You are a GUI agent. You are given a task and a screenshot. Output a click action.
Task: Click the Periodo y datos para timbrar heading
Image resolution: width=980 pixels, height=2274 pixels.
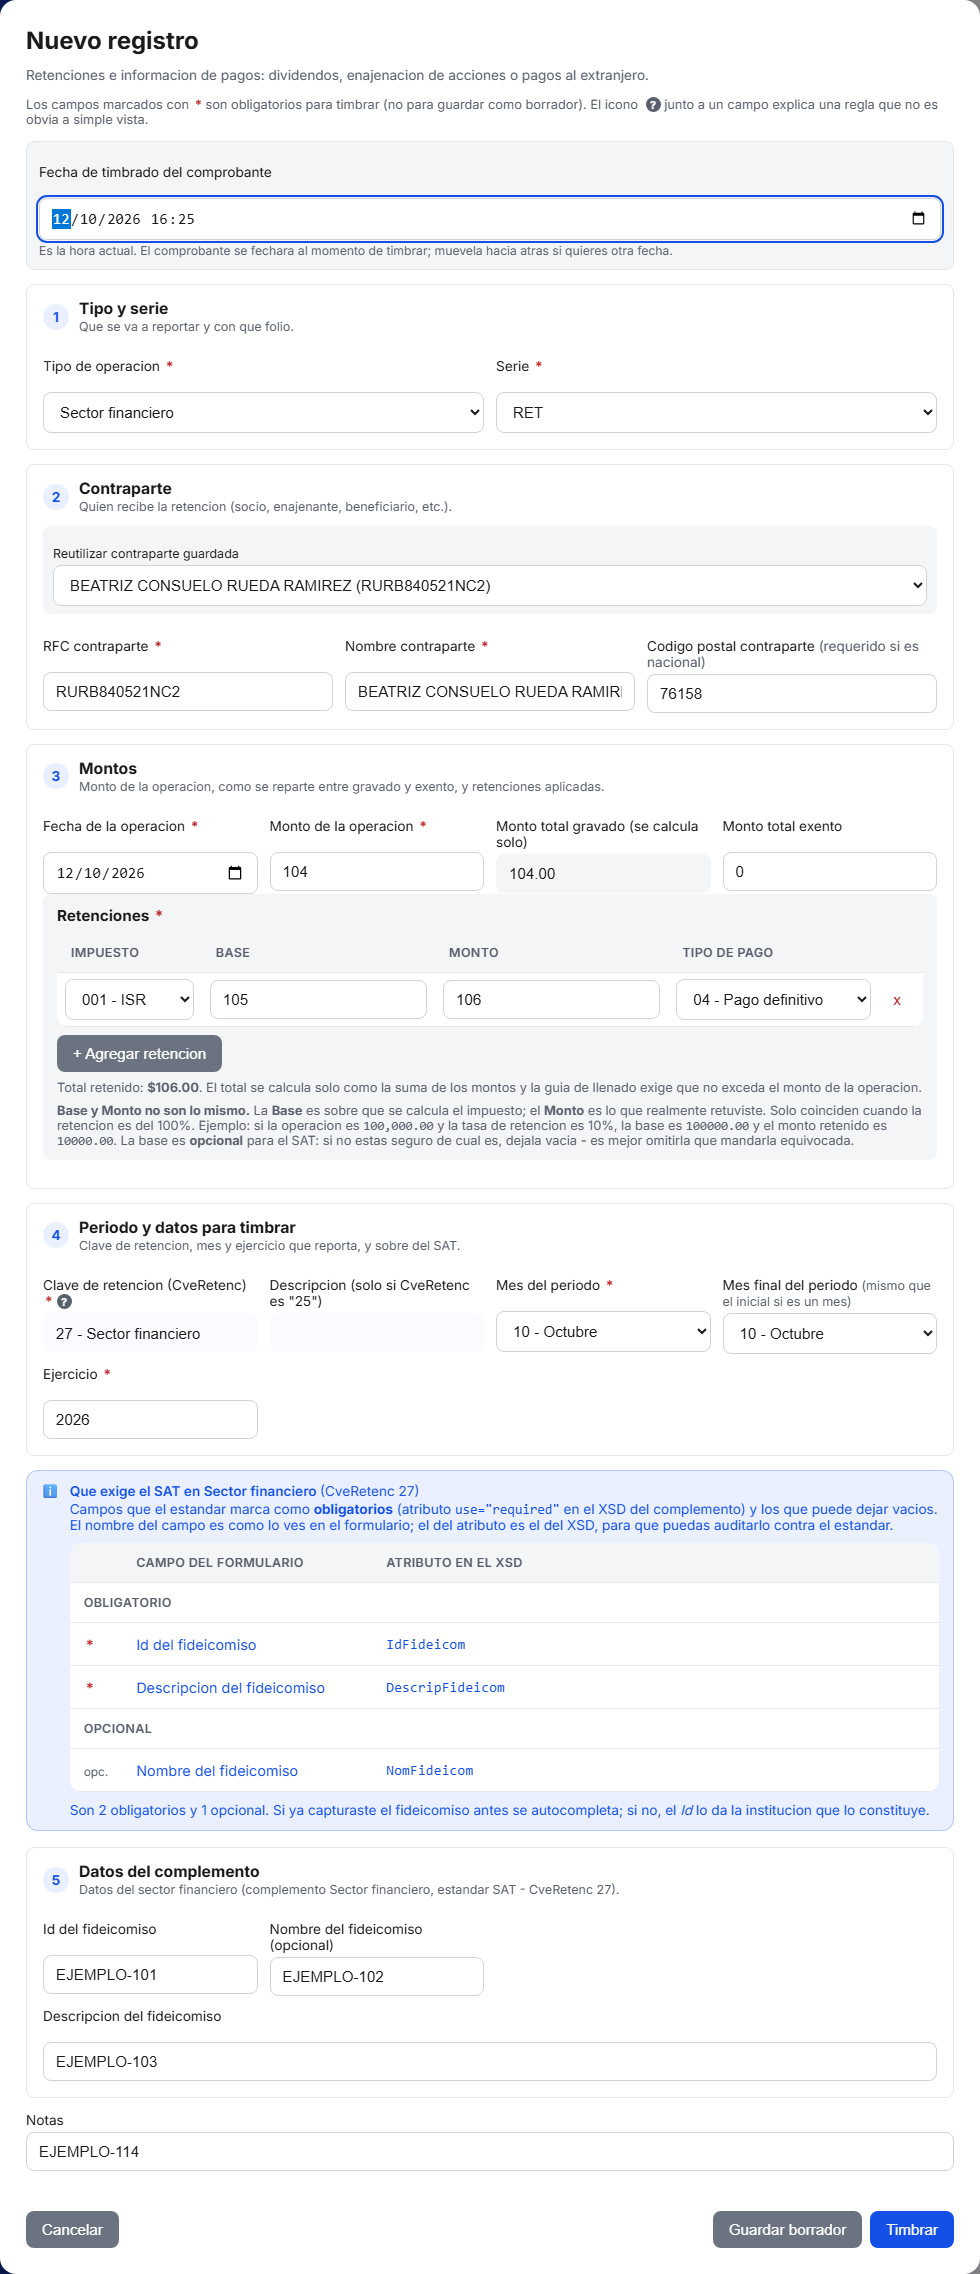[187, 1228]
